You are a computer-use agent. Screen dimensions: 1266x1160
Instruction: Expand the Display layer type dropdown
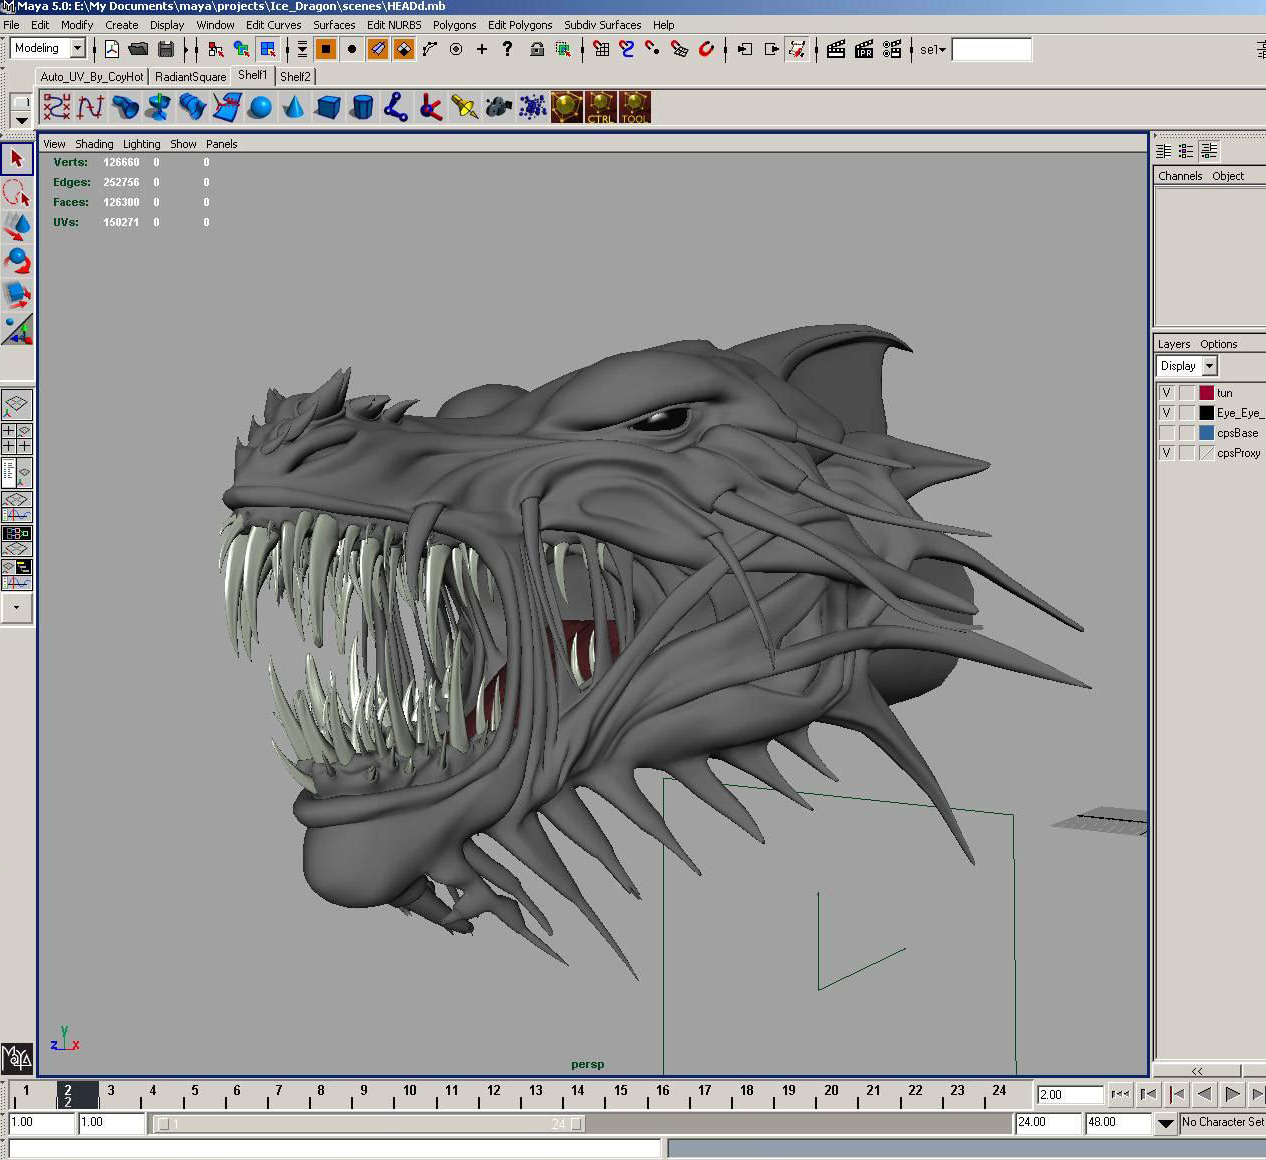tap(1209, 366)
